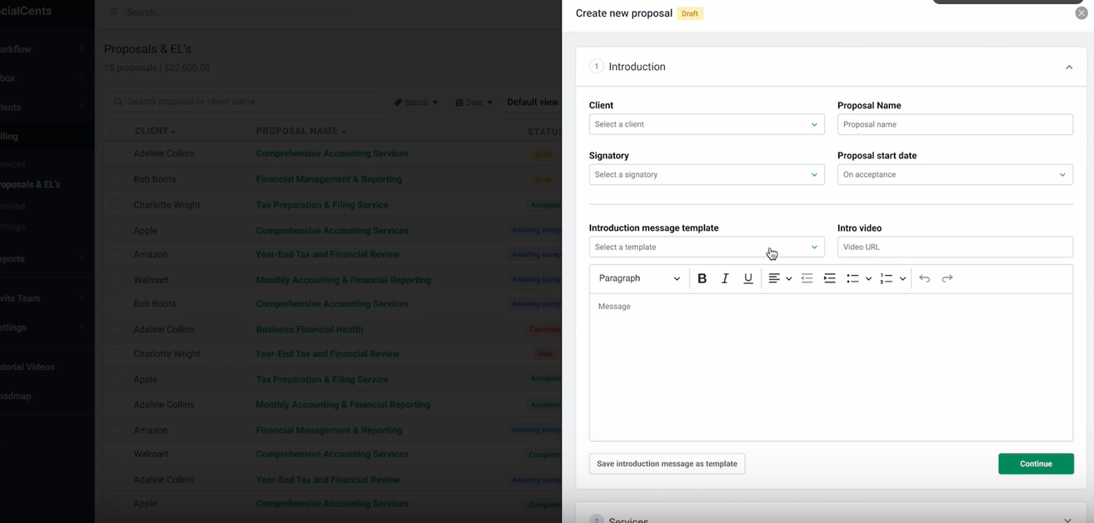The height and width of the screenshot is (523, 1094).
Task: Open the Paragraph style dropdown
Action: pos(639,278)
